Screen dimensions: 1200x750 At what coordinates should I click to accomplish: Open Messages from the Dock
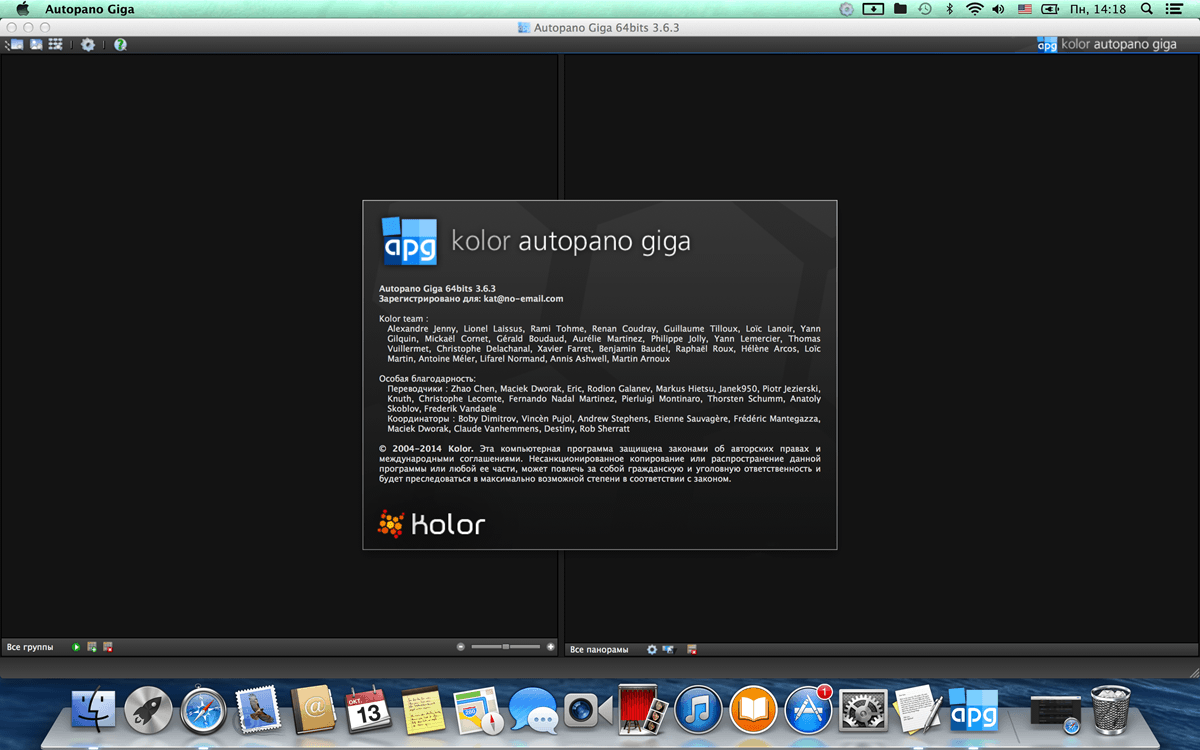click(532, 711)
